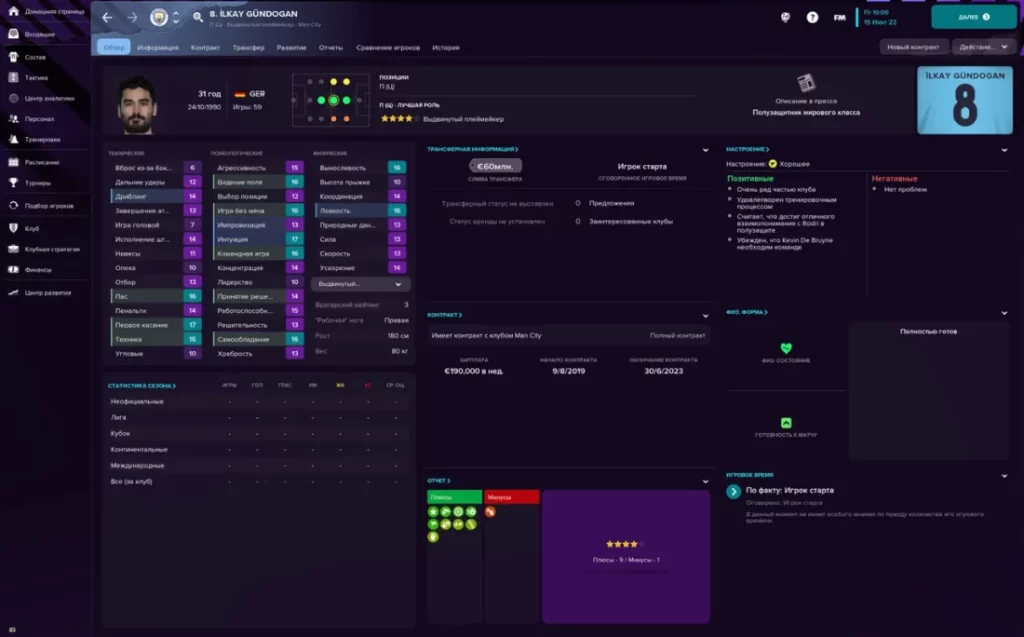Collapse the Трансферная информация panel

pos(705,148)
